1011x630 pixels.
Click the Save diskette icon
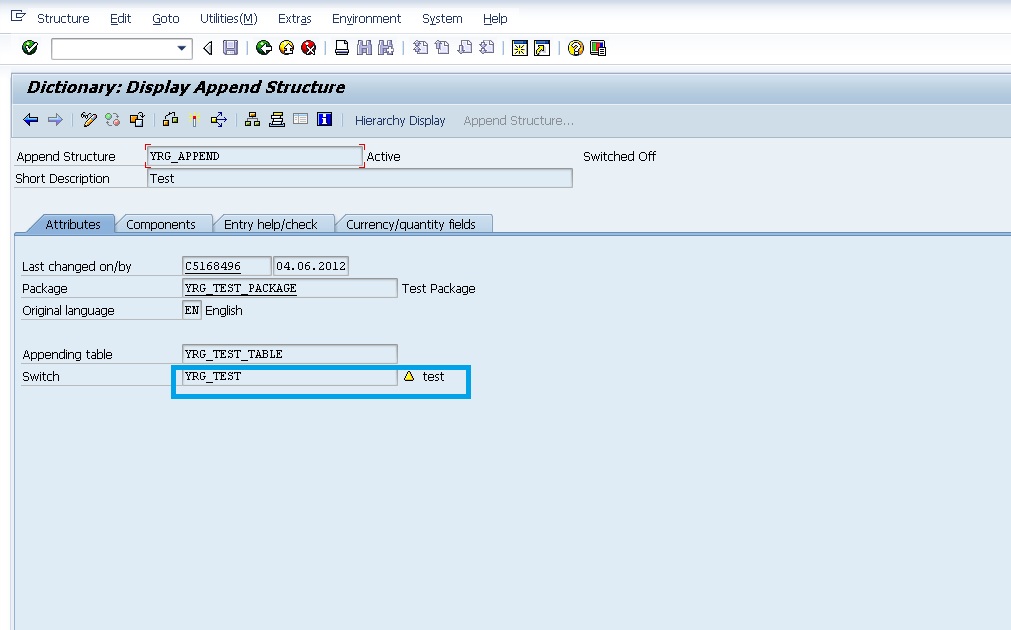click(230, 48)
